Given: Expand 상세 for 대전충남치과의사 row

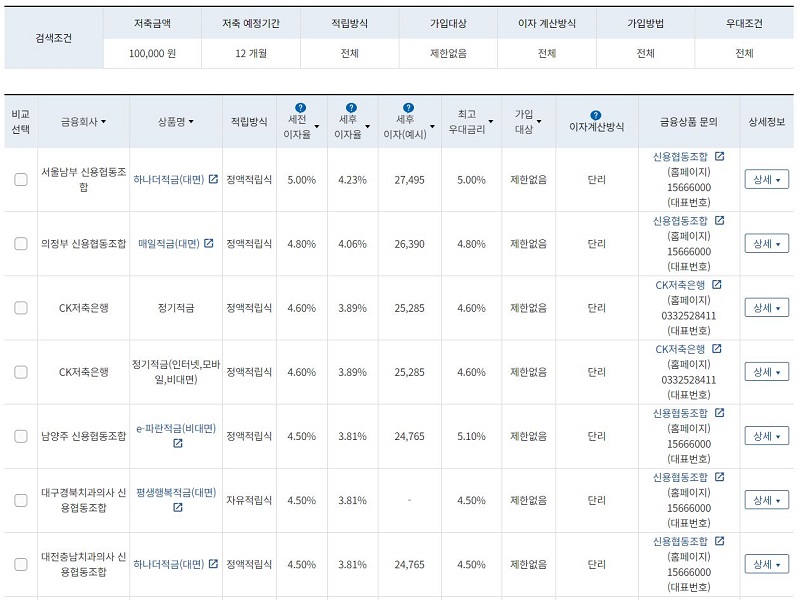Looking at the screenshot, I should tap(766, 564).
